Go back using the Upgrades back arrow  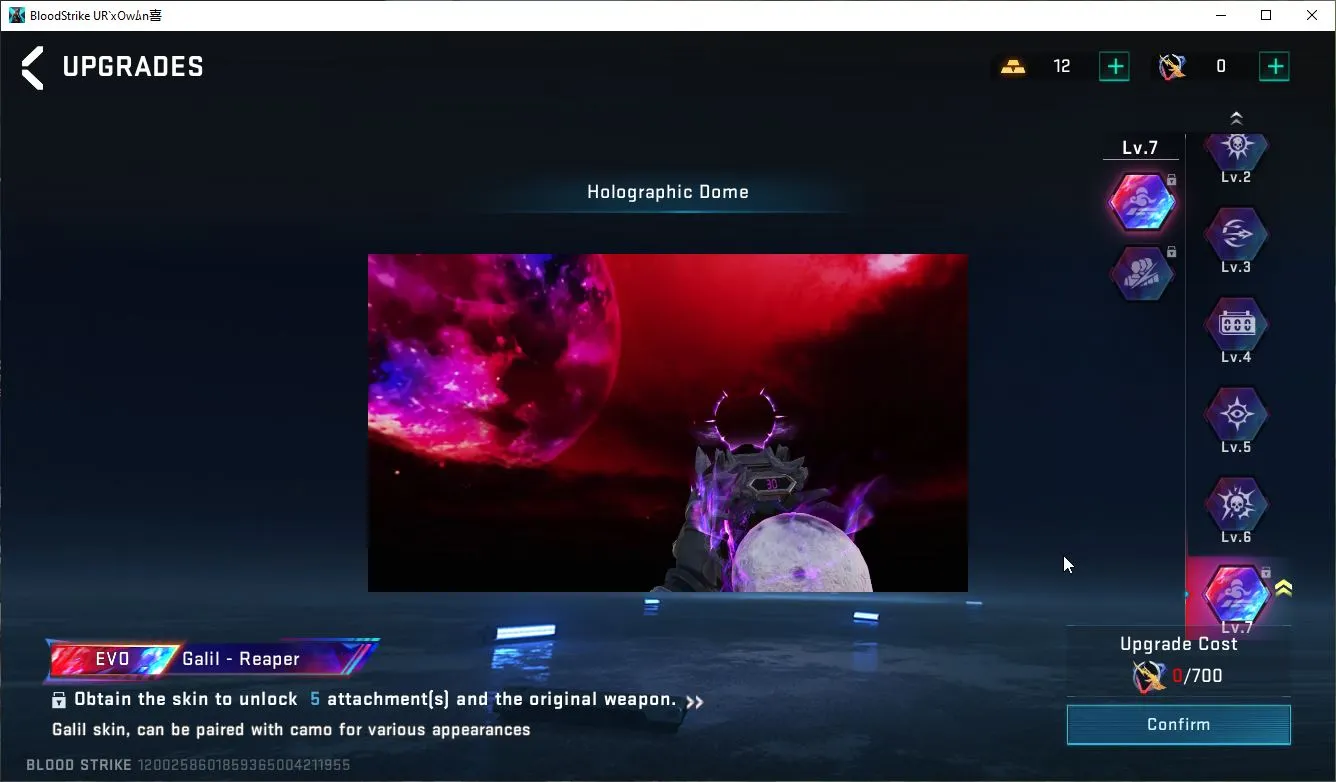pyautogui.click(x=33, y=67)
